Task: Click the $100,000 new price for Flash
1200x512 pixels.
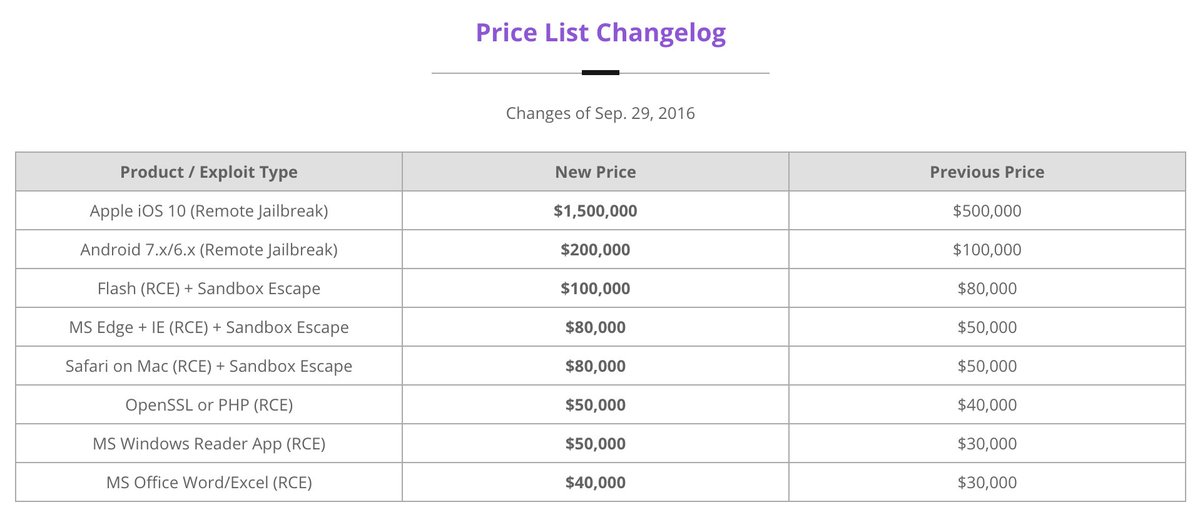Action: [x=595, y=288]
